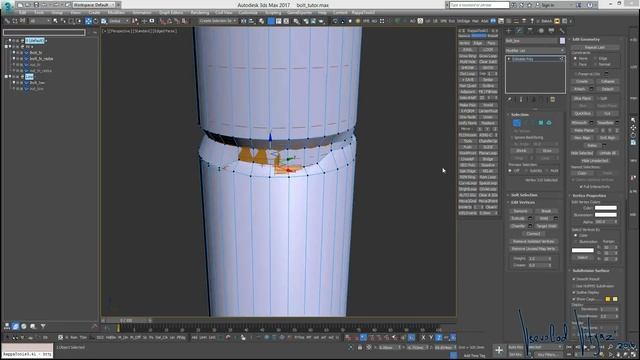640x360 pixels.
Task: Toggle Smooth Result checkbox
Action: point(574,279)
